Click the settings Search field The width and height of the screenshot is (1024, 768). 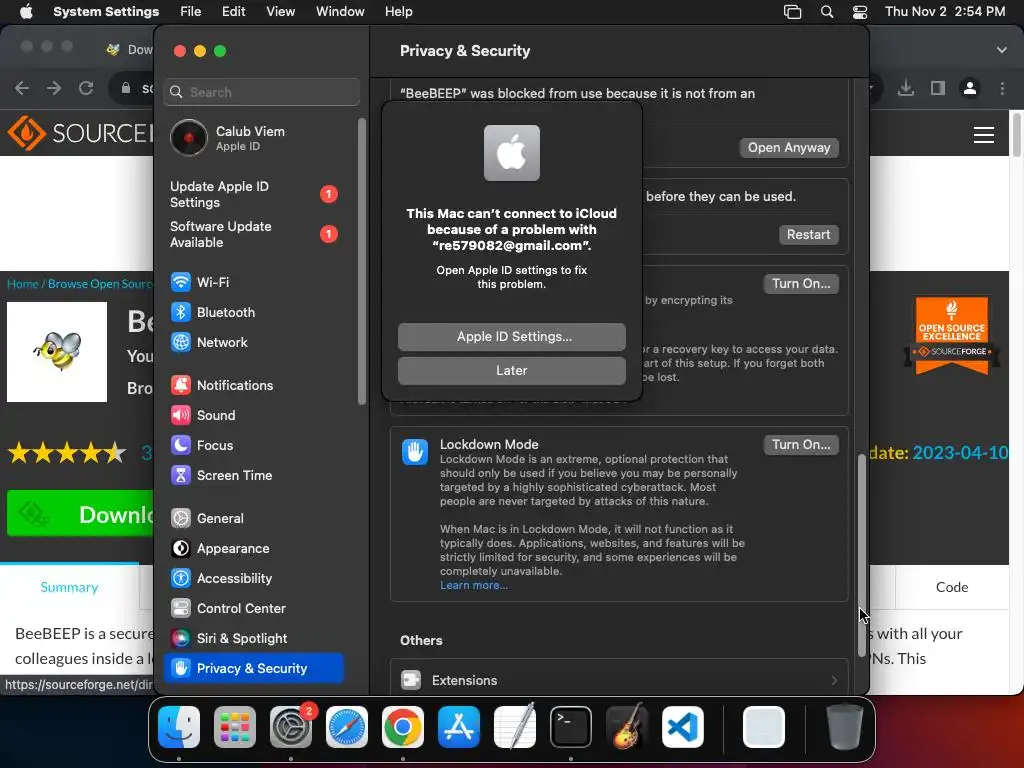click(262, 92)
